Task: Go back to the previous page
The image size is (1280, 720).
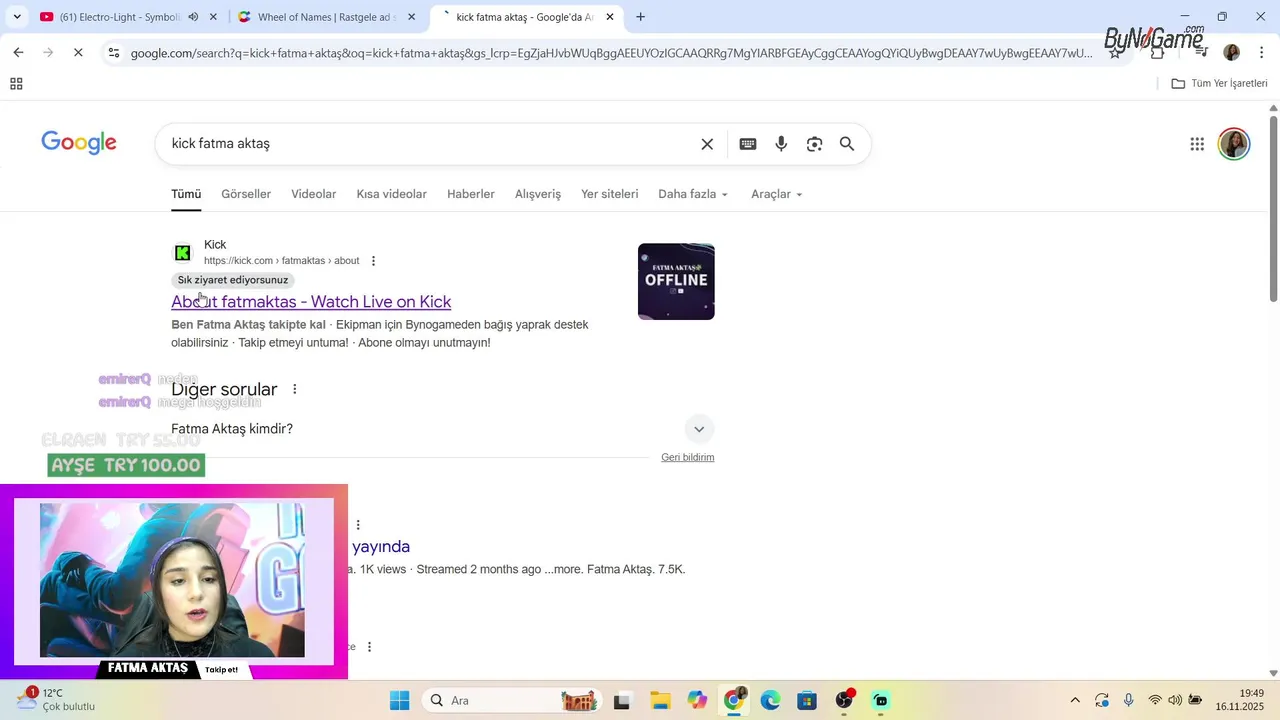Action: pyautogui.click(x=18, y=53)
